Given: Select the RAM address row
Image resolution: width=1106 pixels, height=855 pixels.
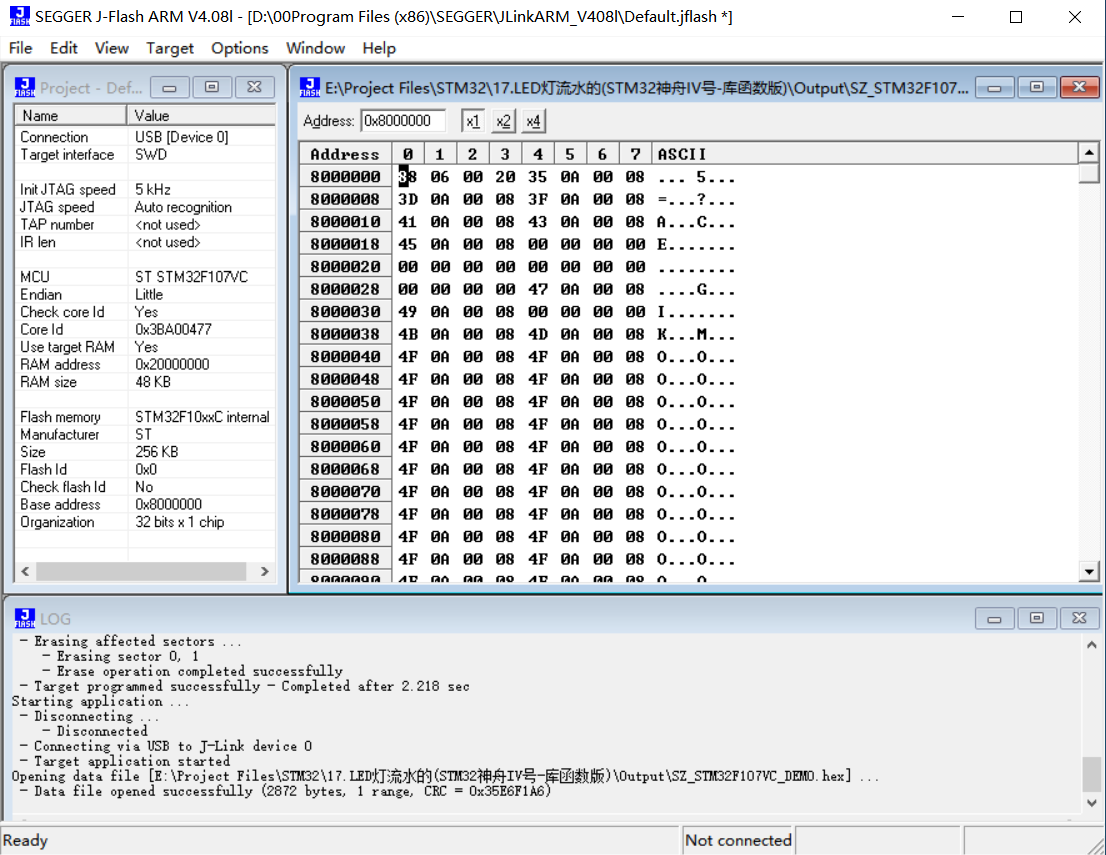Looking at the screenshot, I should (x=145, y=365).
